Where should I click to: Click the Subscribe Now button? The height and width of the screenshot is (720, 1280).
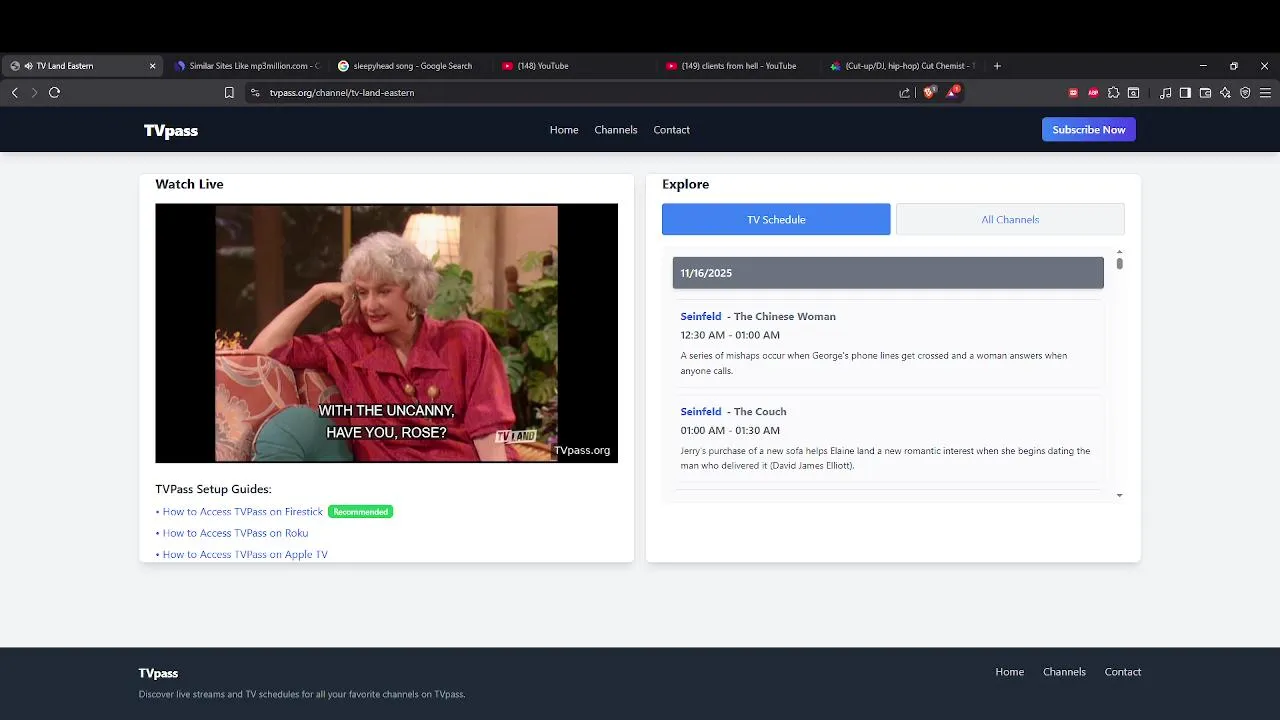tap(1089, 130)
